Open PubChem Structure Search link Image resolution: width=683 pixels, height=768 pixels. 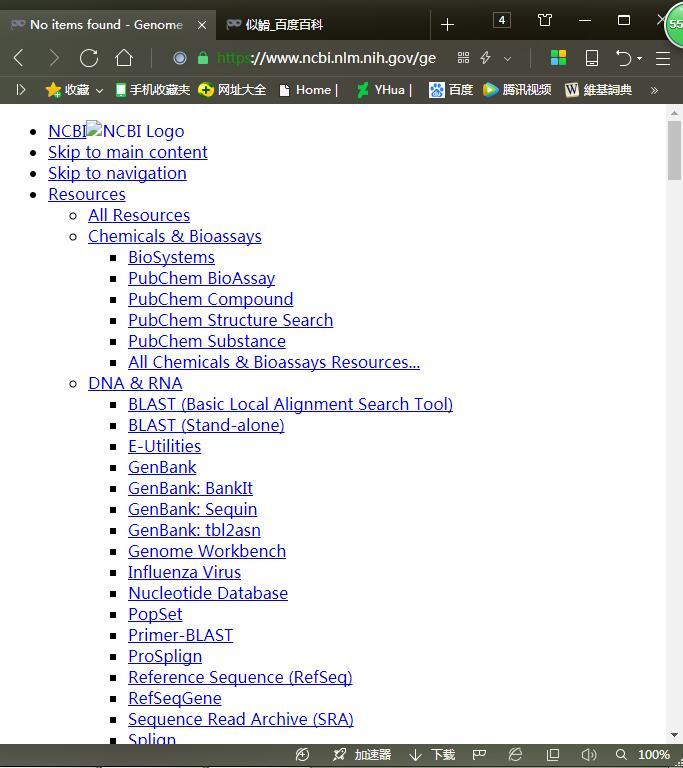click(231, 320)
